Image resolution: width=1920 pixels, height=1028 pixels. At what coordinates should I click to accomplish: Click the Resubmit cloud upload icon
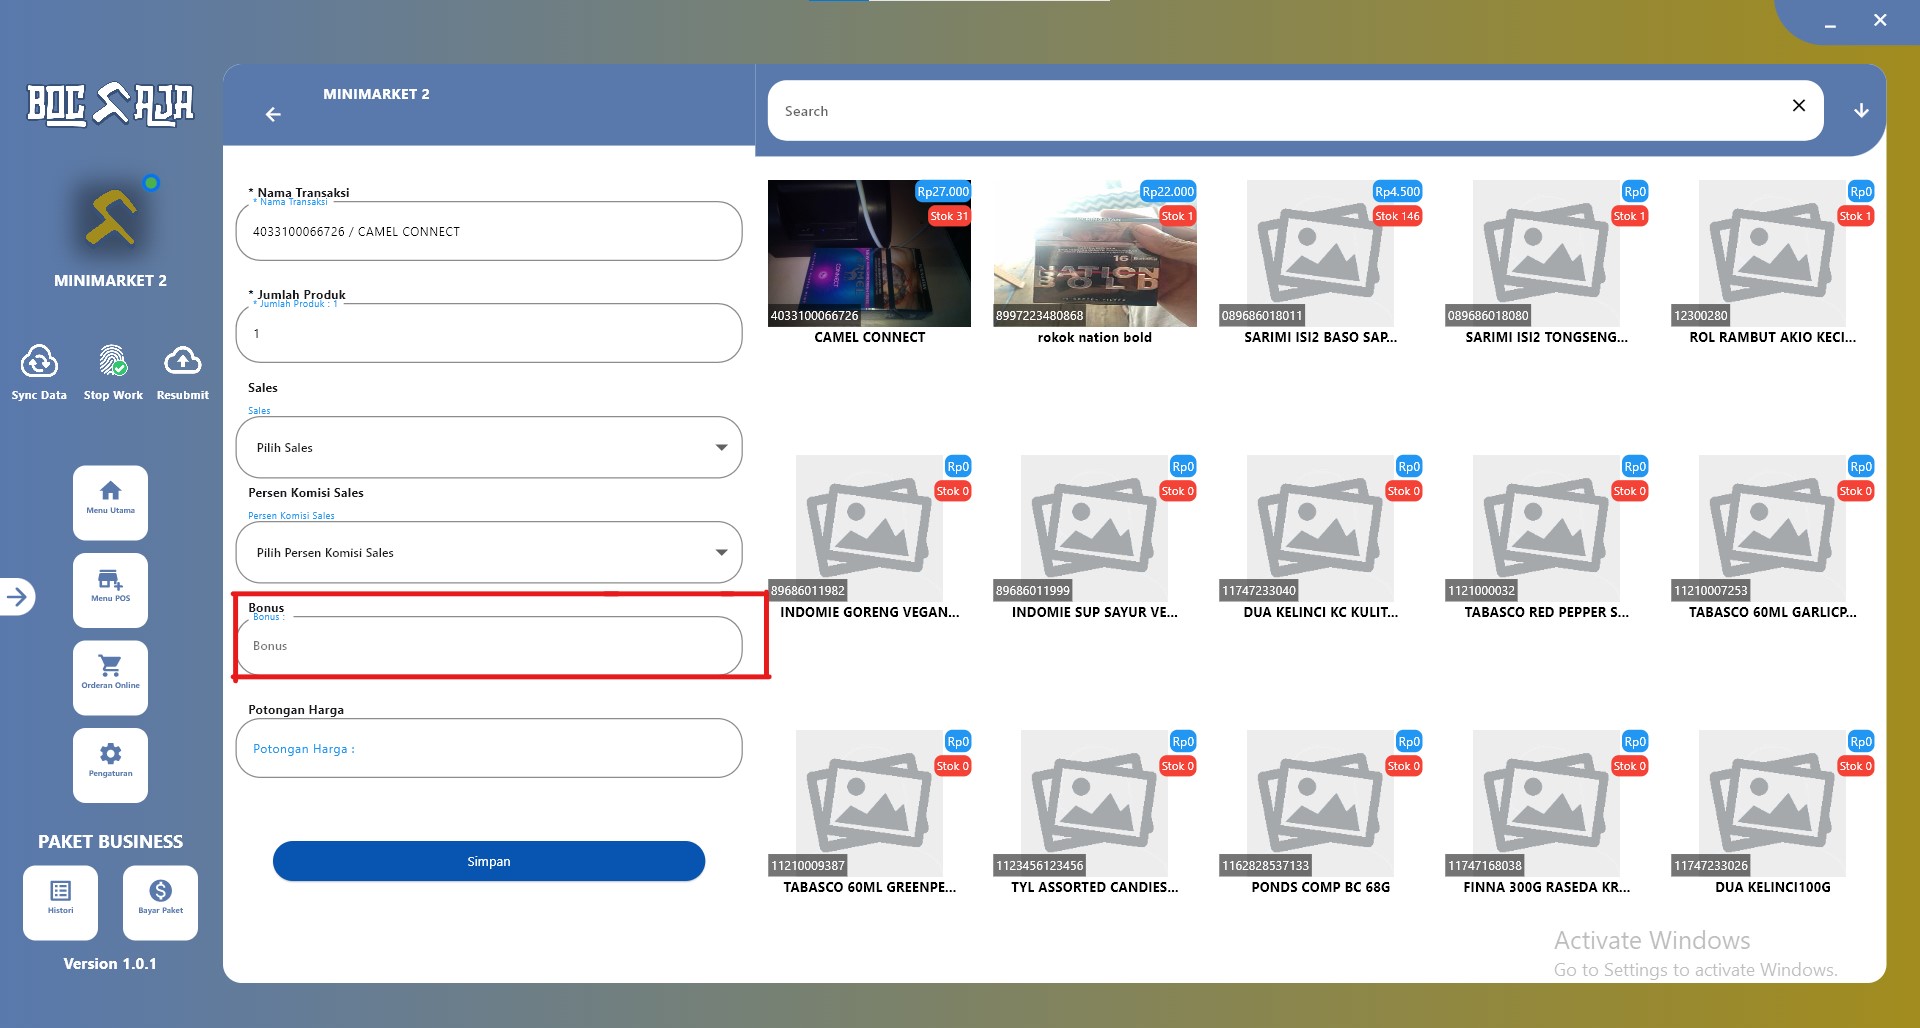pos(183,360)
